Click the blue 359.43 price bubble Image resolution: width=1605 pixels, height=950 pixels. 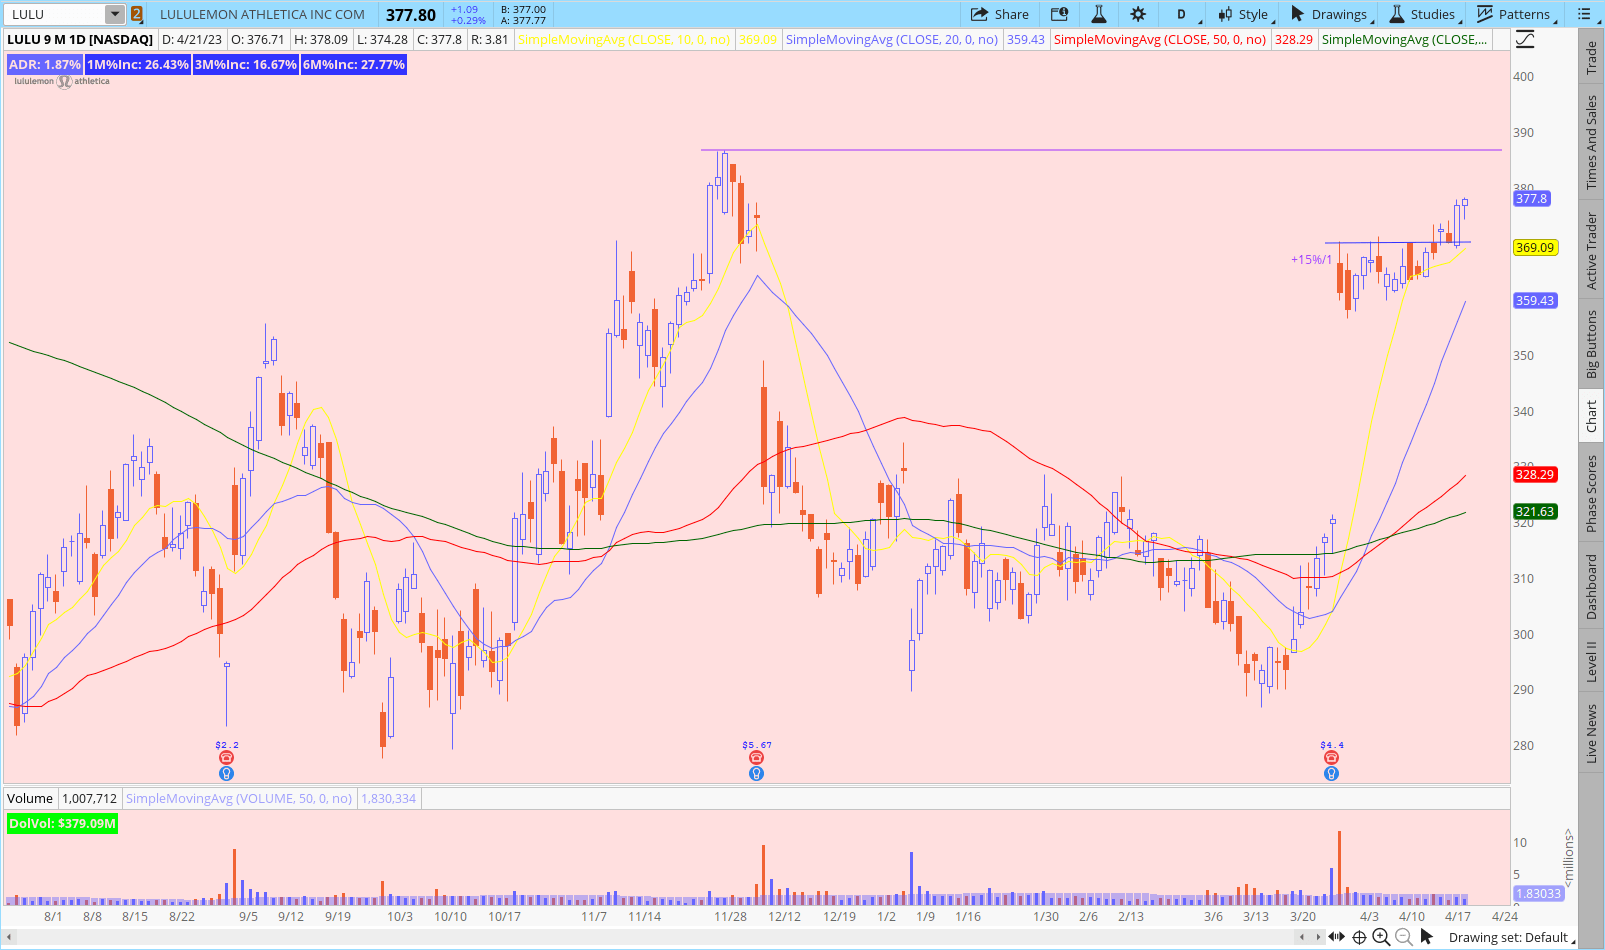pyautogui.click(x=1535, y=300)
